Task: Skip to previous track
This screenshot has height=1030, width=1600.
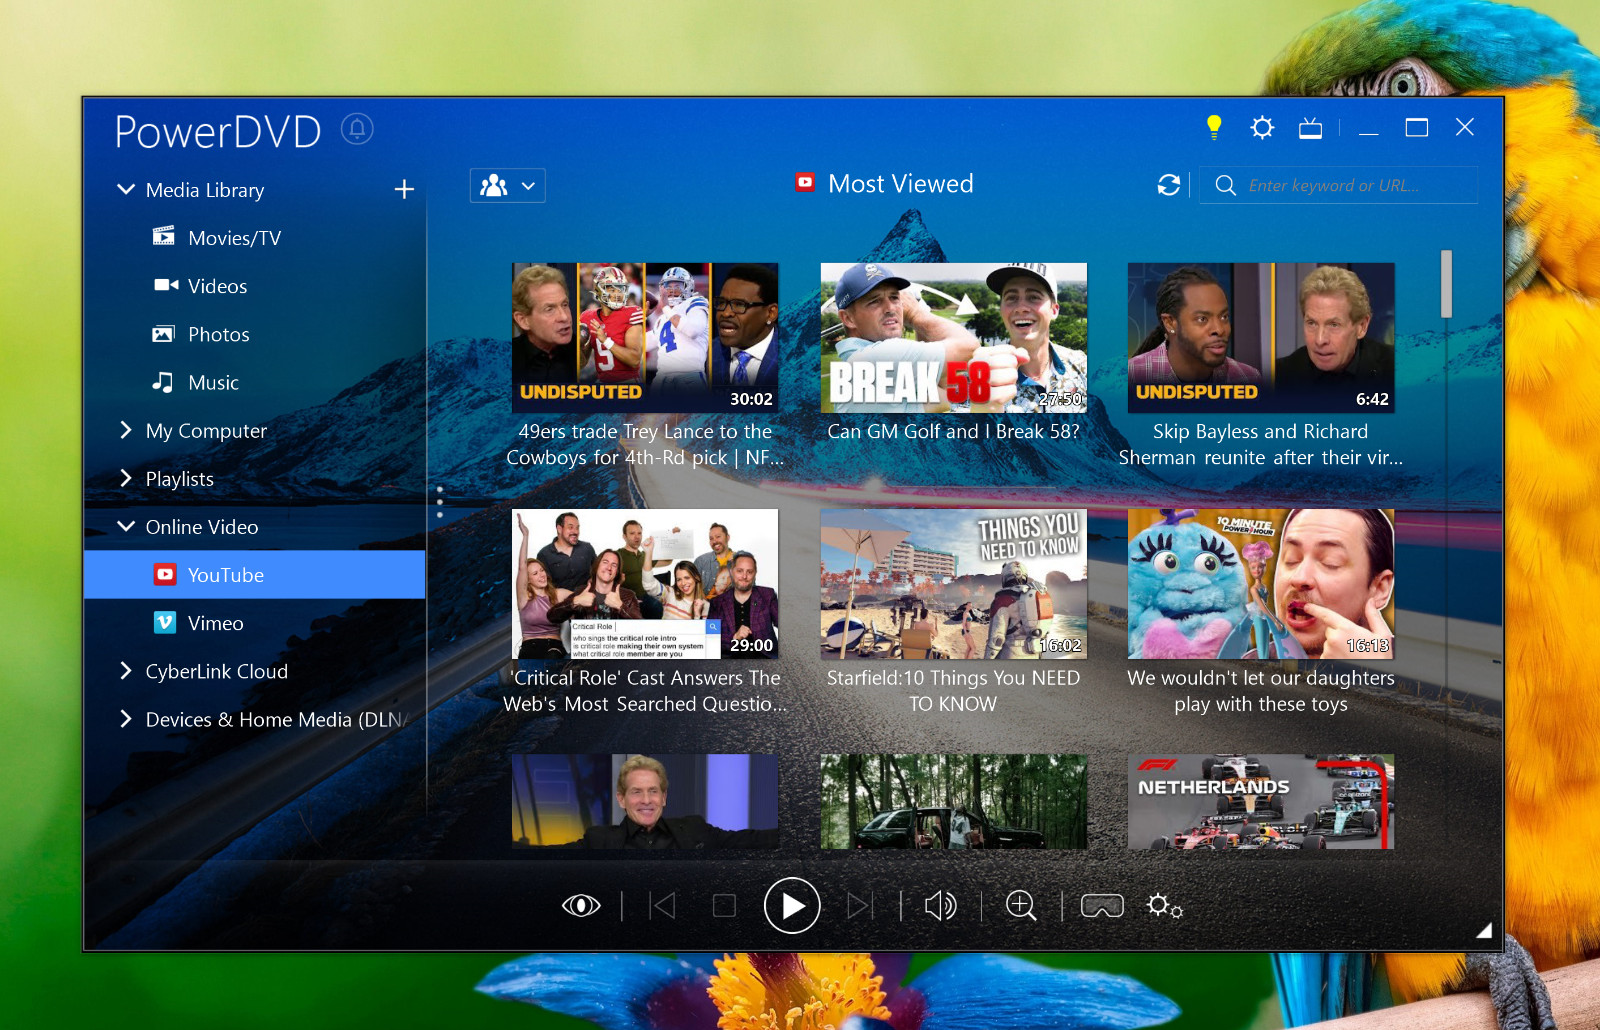Action: (662, 906)
